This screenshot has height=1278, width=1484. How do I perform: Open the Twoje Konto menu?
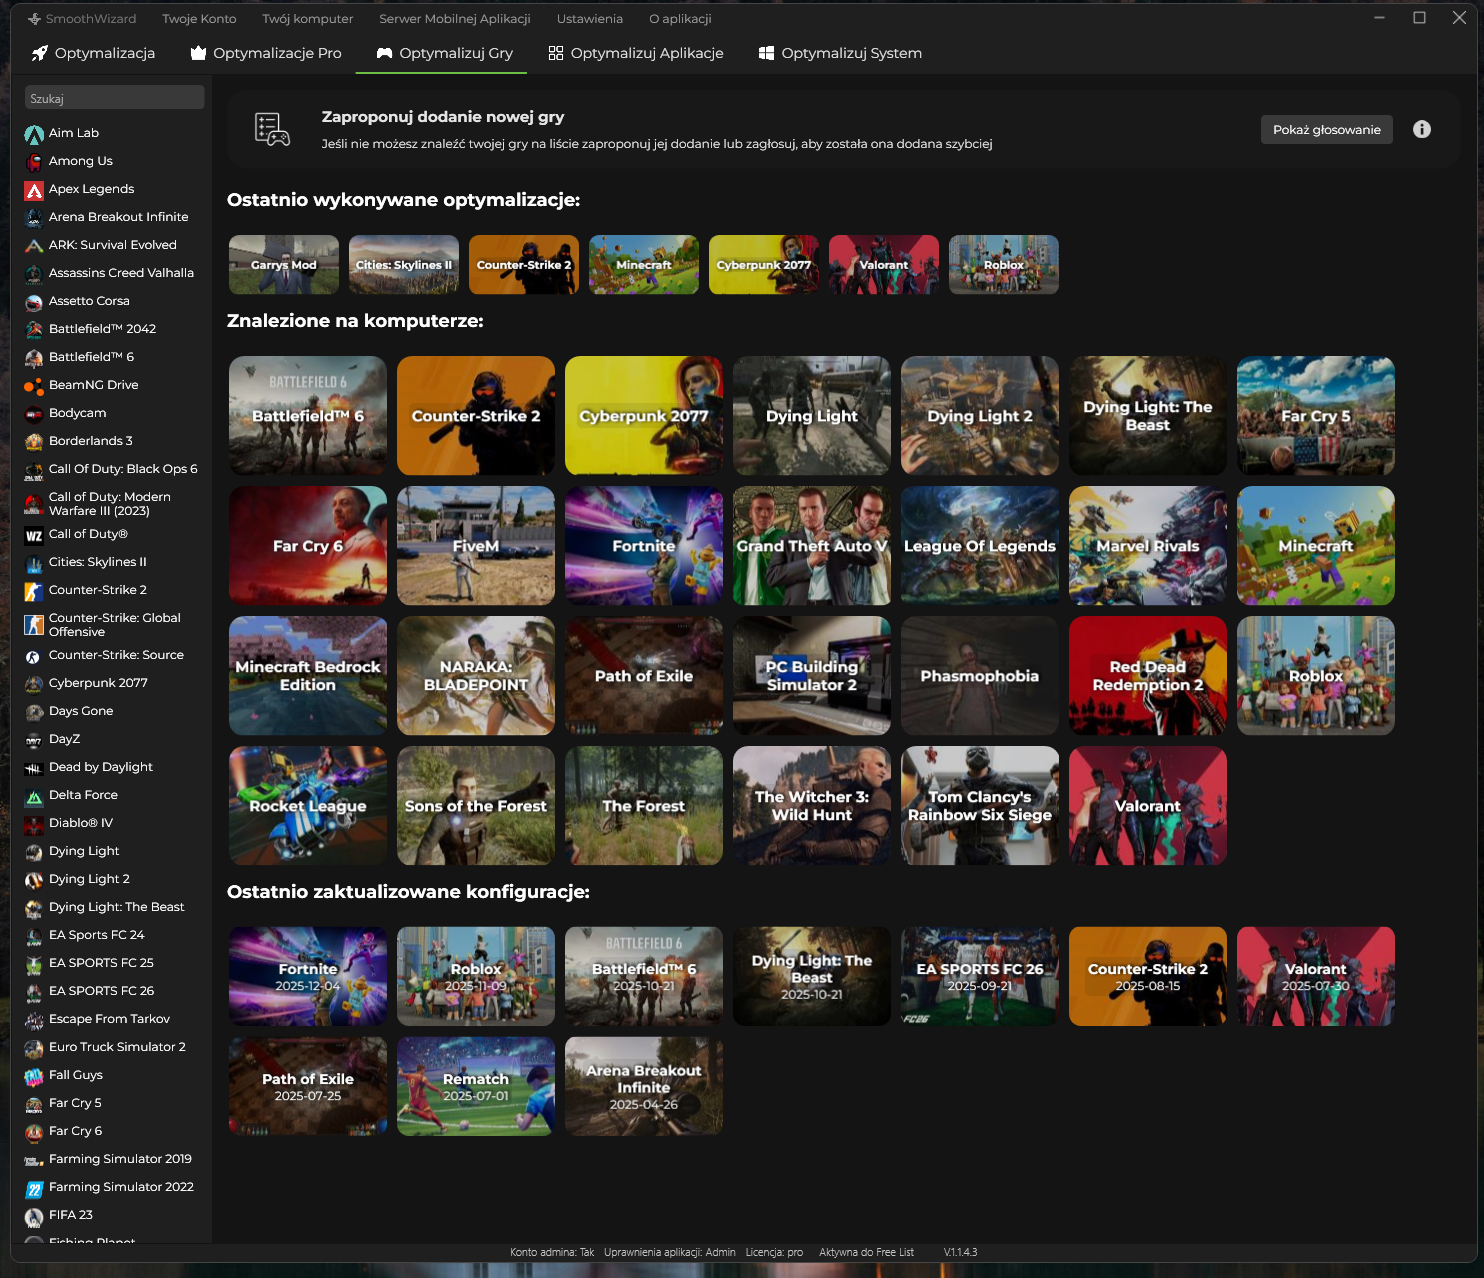tap(199, 19)
